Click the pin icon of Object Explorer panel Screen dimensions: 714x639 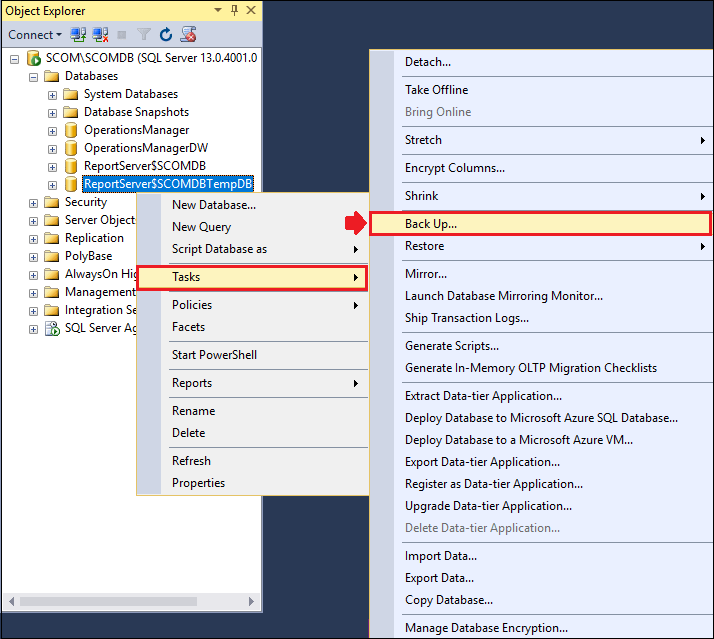[x=235, y=10]
